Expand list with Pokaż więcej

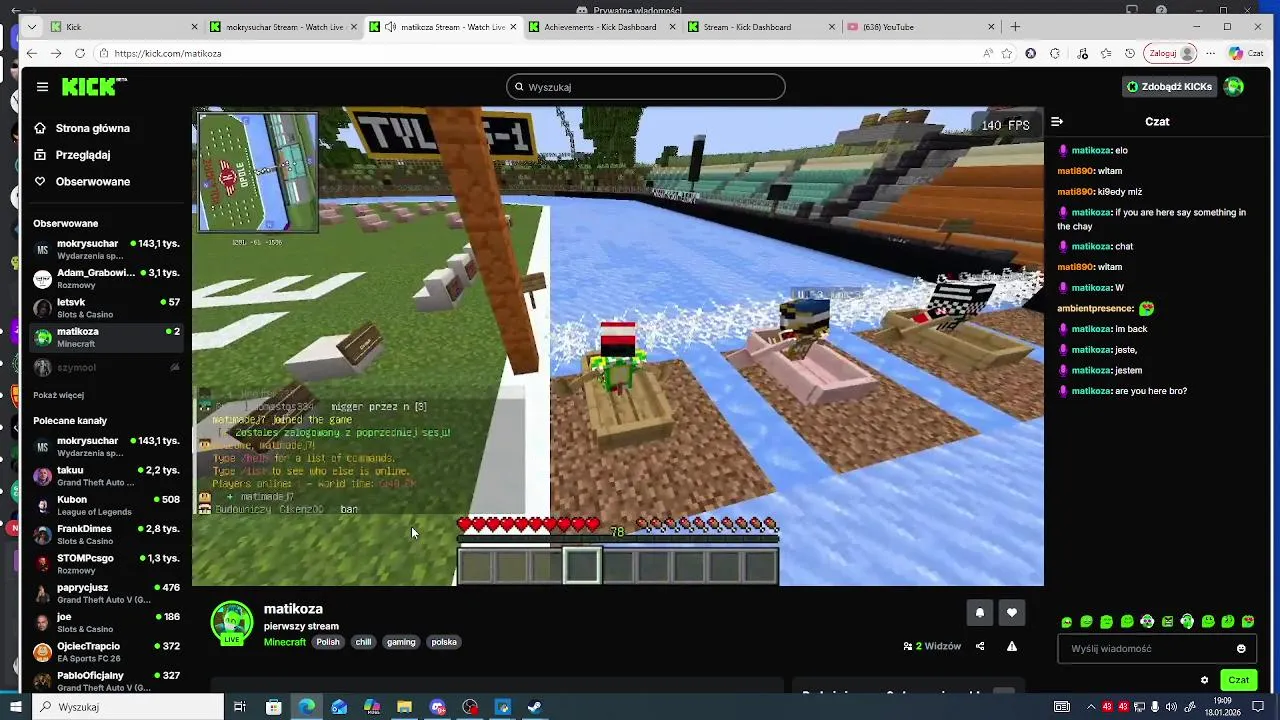point(58,395)
